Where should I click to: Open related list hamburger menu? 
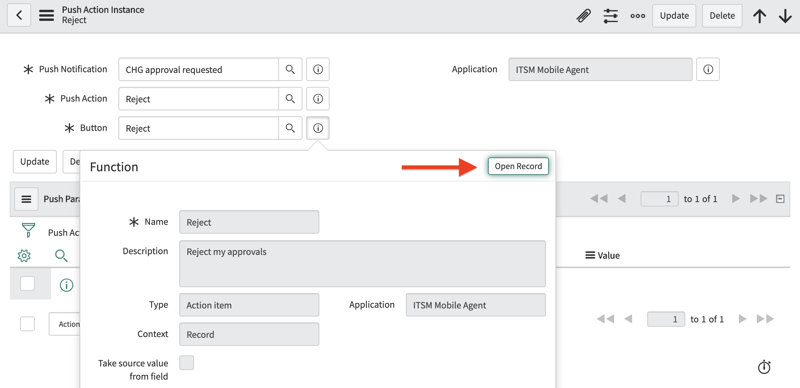point(26,199)
